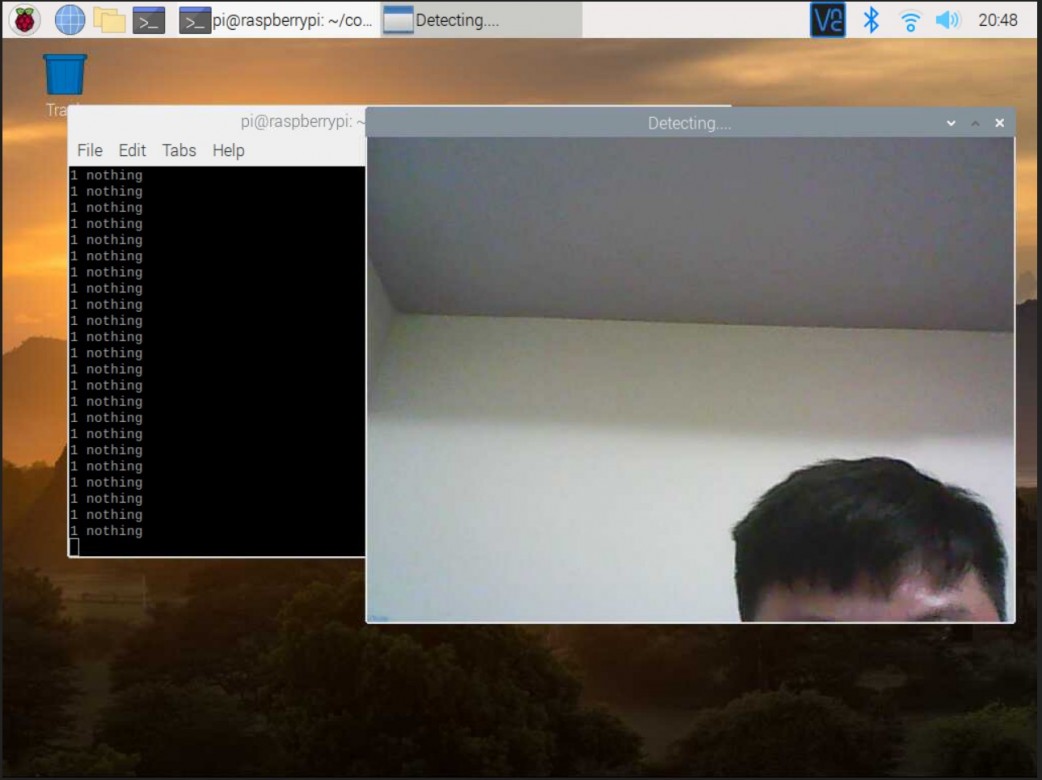The height and width of the screenshot is (780, 1042).
Task: Open the Bluetooth tray menu
Action: click(x=870, y=20)
